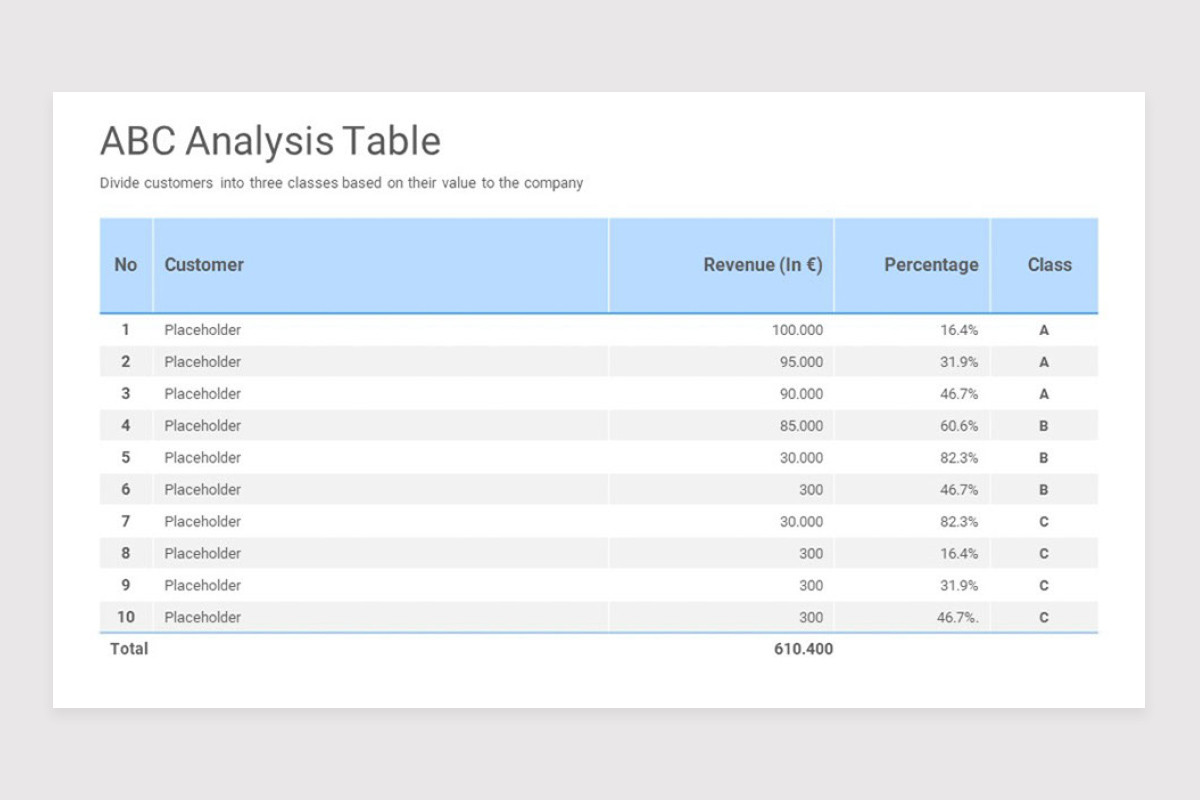Screen dimensions: 1200x800
Task: Select the Customer column header
Action: coord(381,265)
